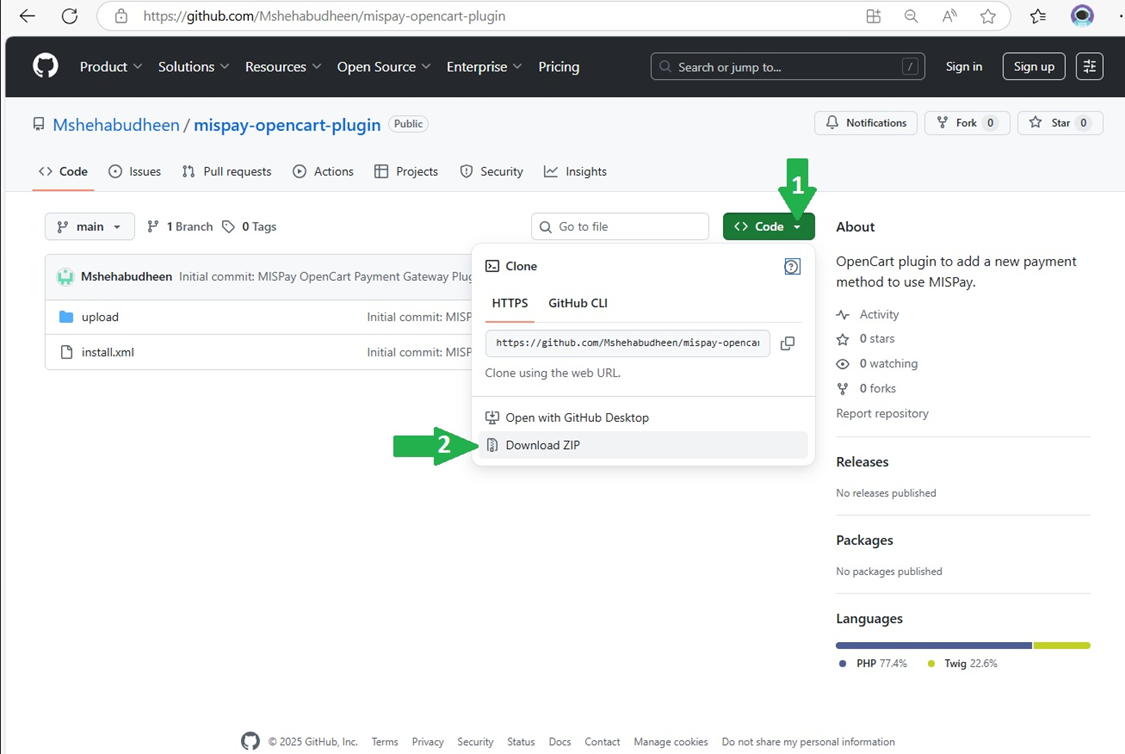This screenshot has width=1125, height=754.
Task: Click the Twig 22.6% language link
Action: click(962, 664)
